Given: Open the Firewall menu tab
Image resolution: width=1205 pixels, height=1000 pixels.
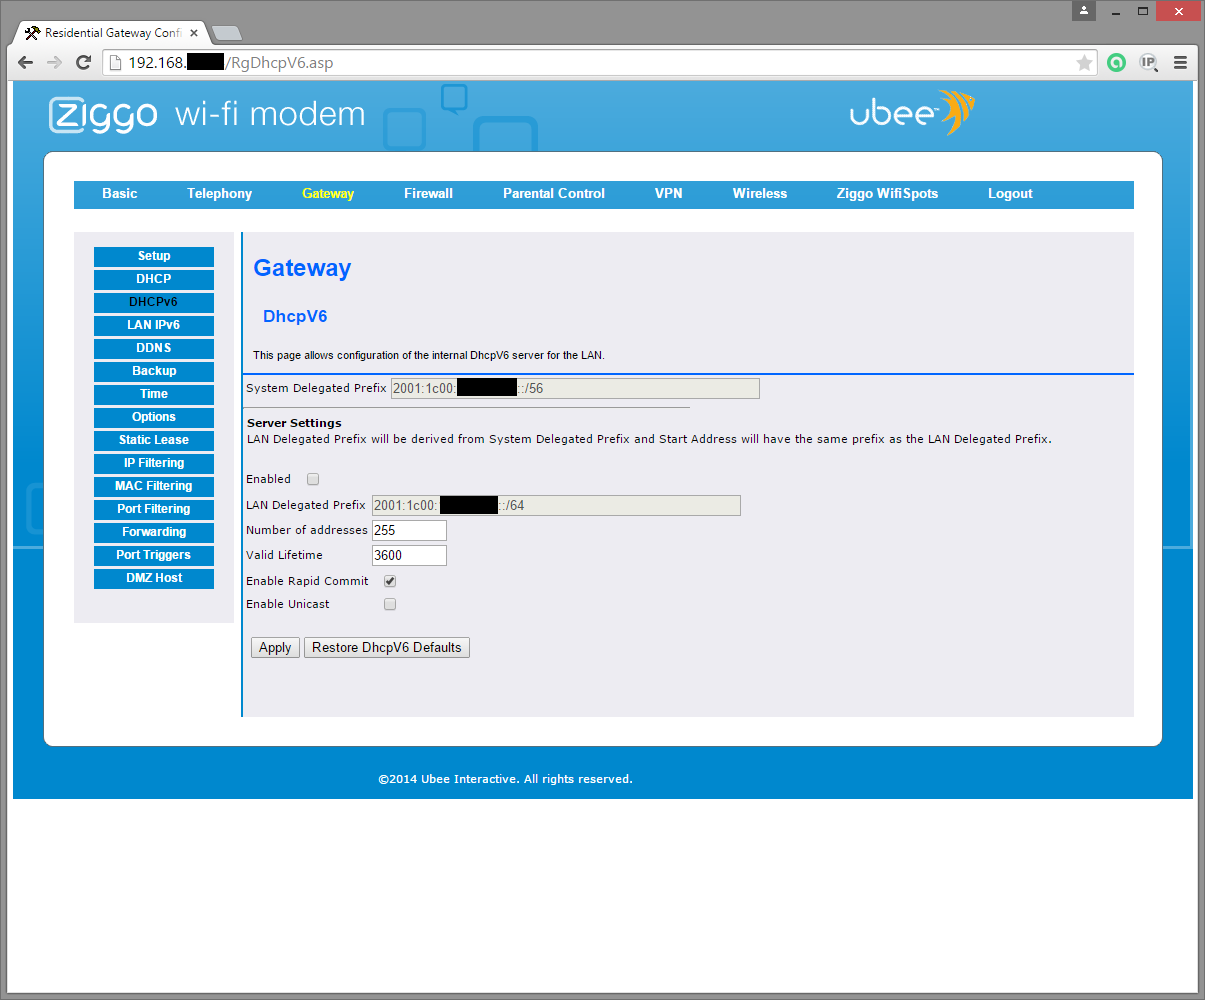Looking at the screenshot, I should click(x=428, y=194).
